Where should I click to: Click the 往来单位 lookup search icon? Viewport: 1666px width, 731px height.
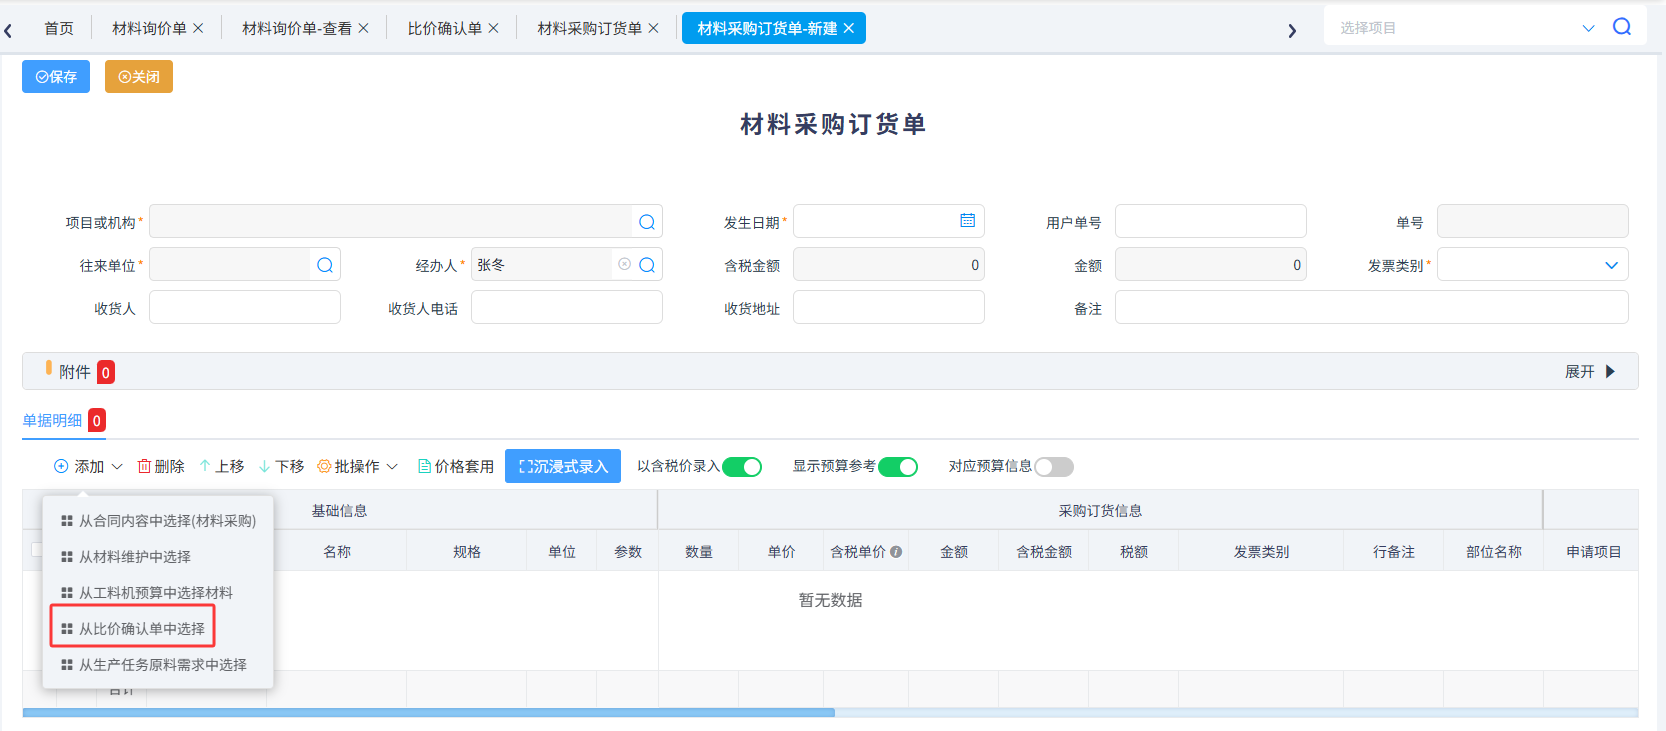coord(325,265)
